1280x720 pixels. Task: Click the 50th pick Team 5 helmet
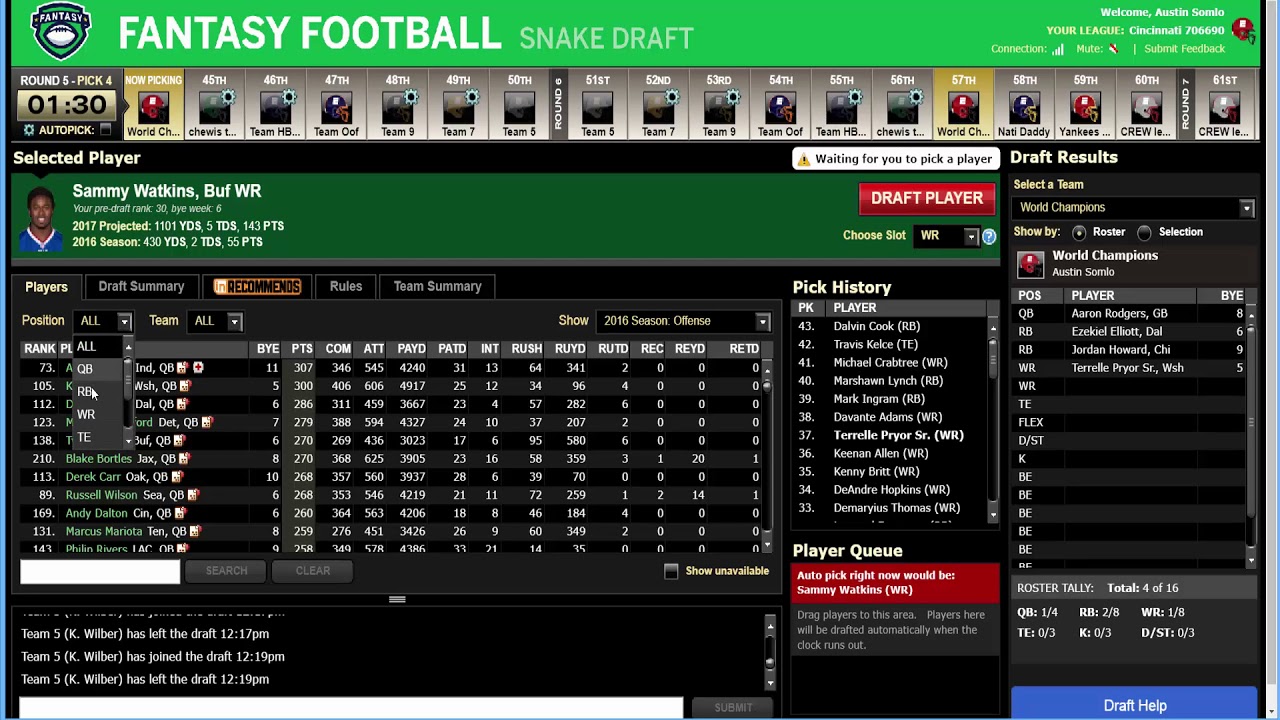519,107
